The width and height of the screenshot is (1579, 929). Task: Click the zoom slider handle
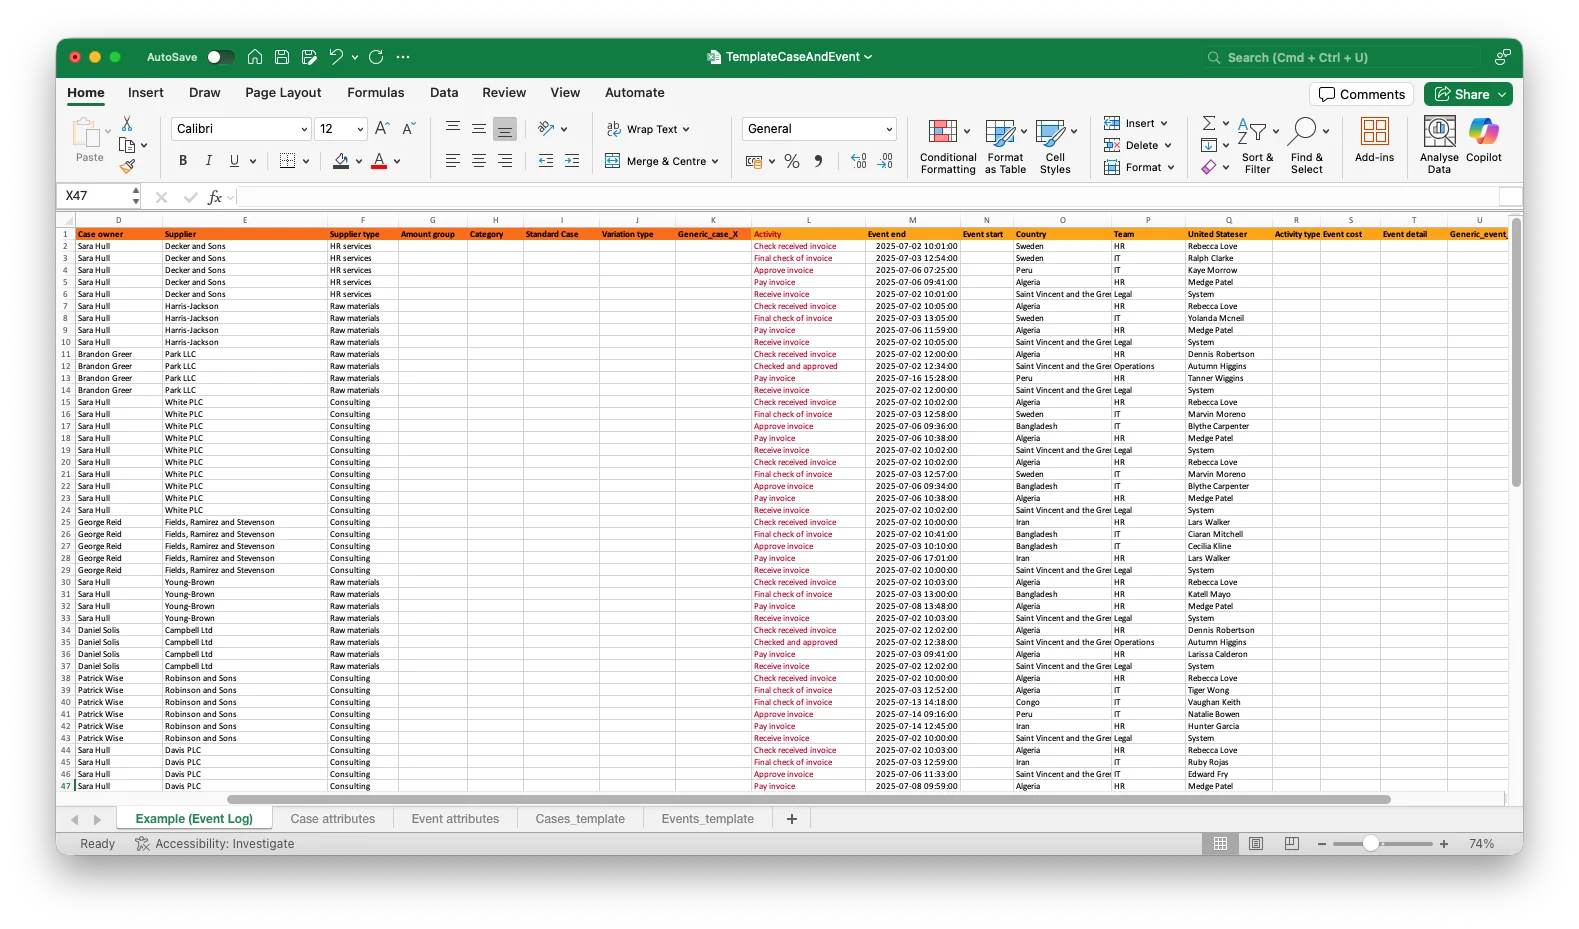pyautogui.click(x=1371, y=844)
